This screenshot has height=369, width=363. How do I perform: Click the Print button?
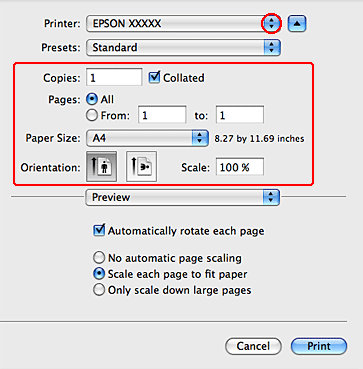click(319, 346)
